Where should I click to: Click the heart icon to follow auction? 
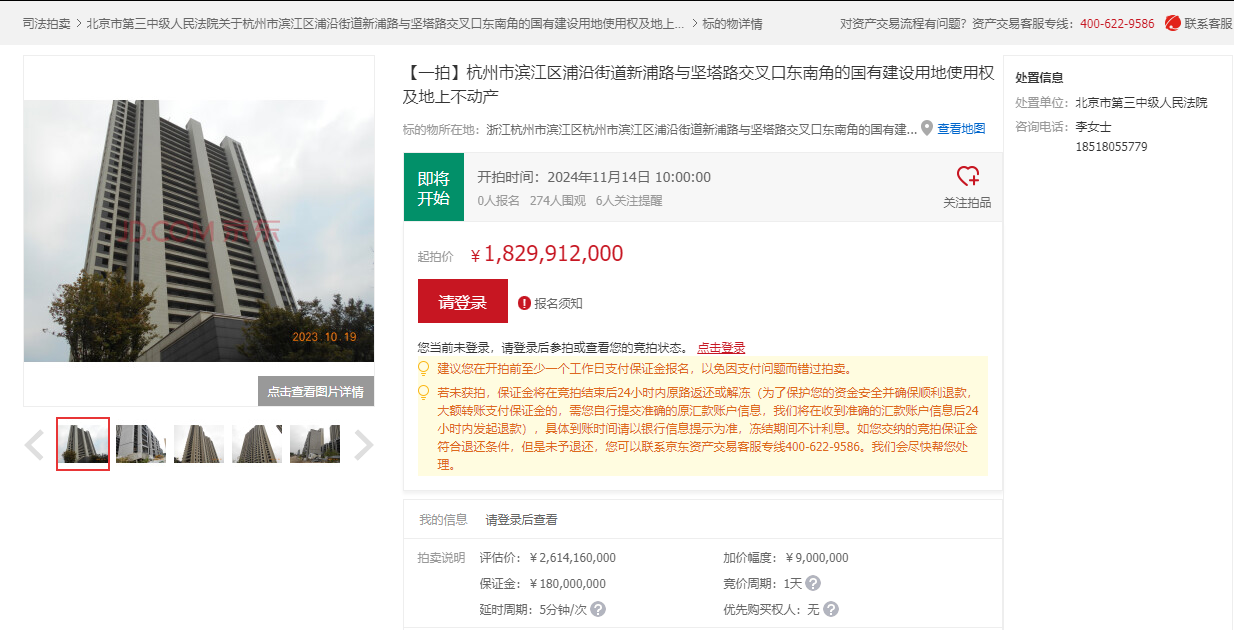coord(967,177)
